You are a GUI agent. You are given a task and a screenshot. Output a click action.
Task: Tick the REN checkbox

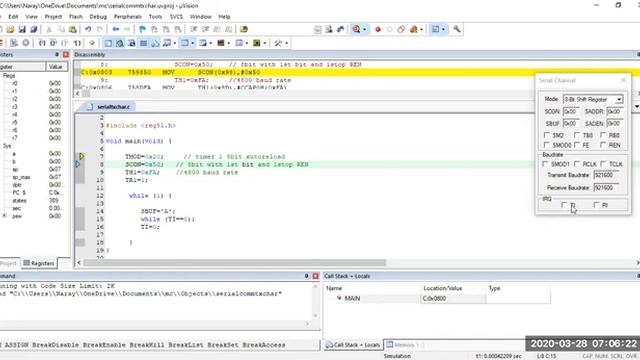point(603,145)
